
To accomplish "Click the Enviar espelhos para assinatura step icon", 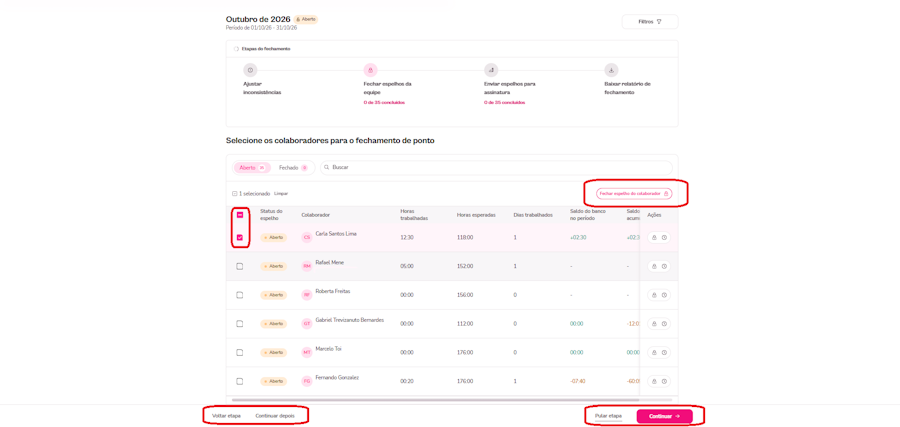I will [x=491, y=70].
